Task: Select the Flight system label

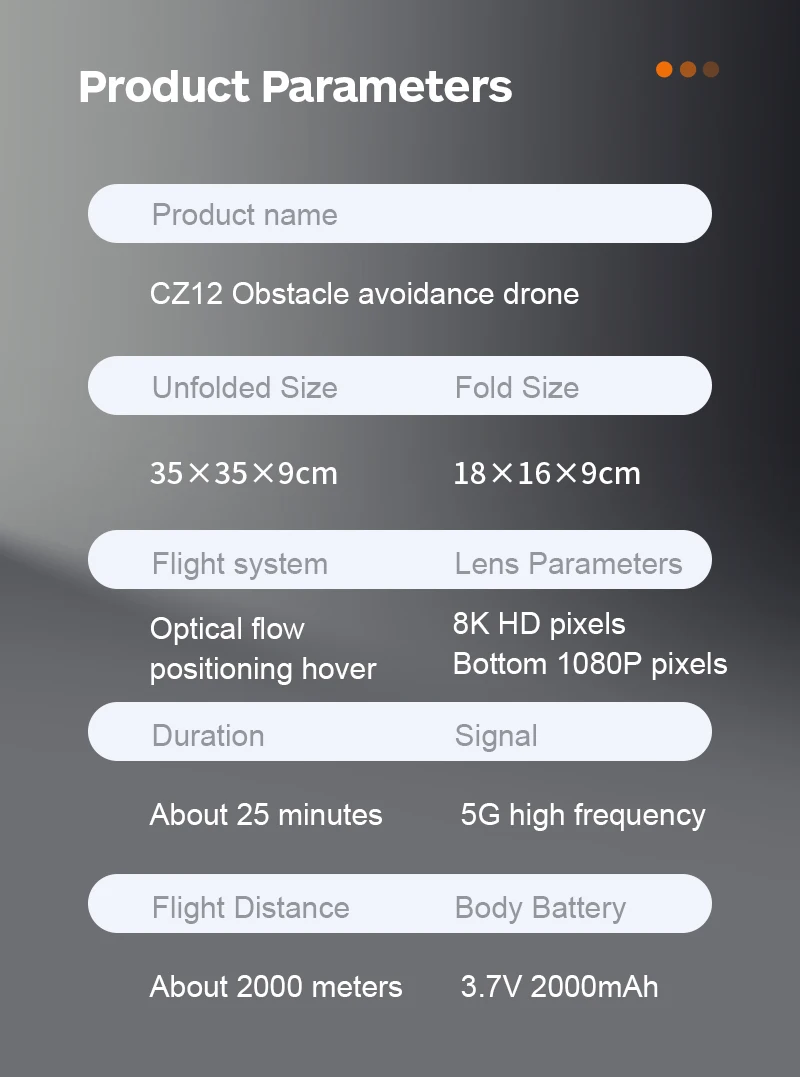Action: 239,563
